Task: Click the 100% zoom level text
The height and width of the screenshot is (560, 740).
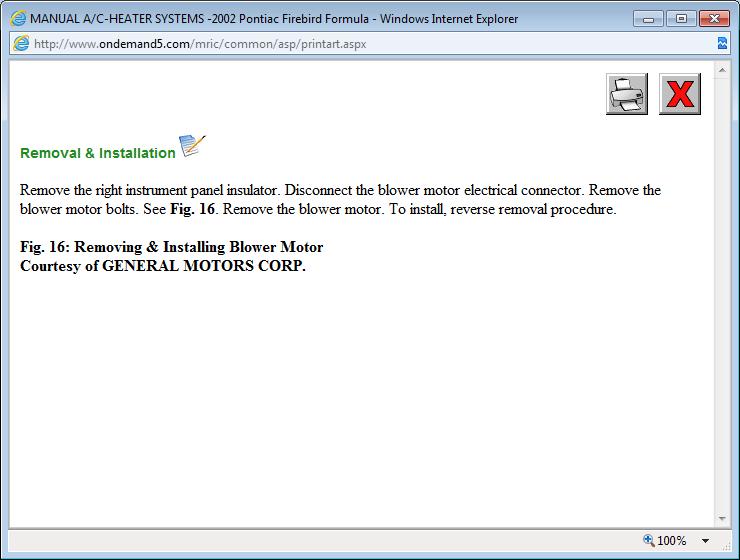Action: click(x=672, y=541)
